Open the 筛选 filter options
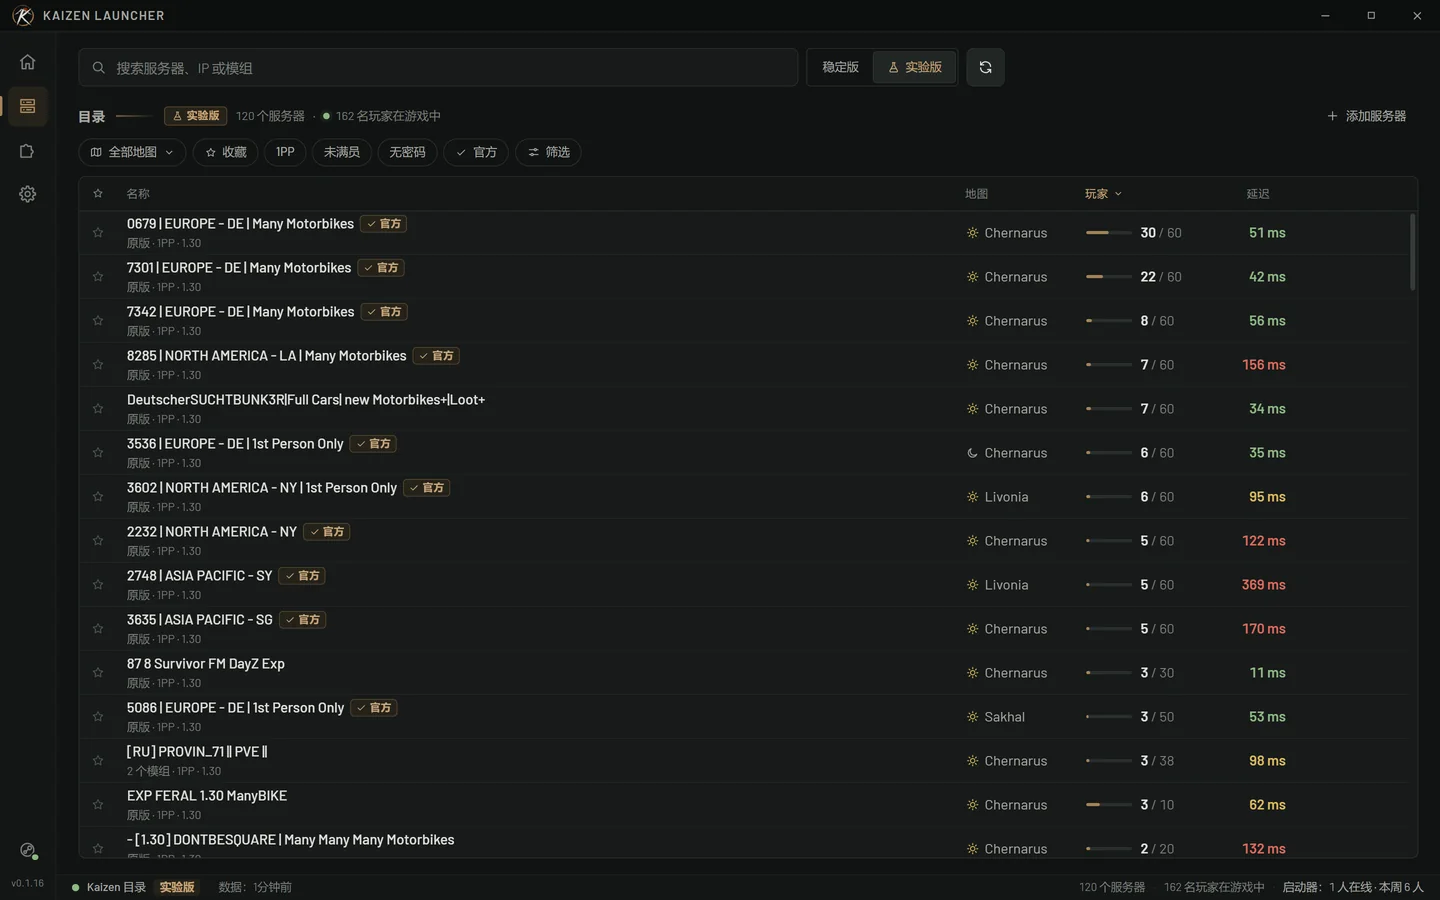Viewport: 1440px width, 900px height. (548, 152)
